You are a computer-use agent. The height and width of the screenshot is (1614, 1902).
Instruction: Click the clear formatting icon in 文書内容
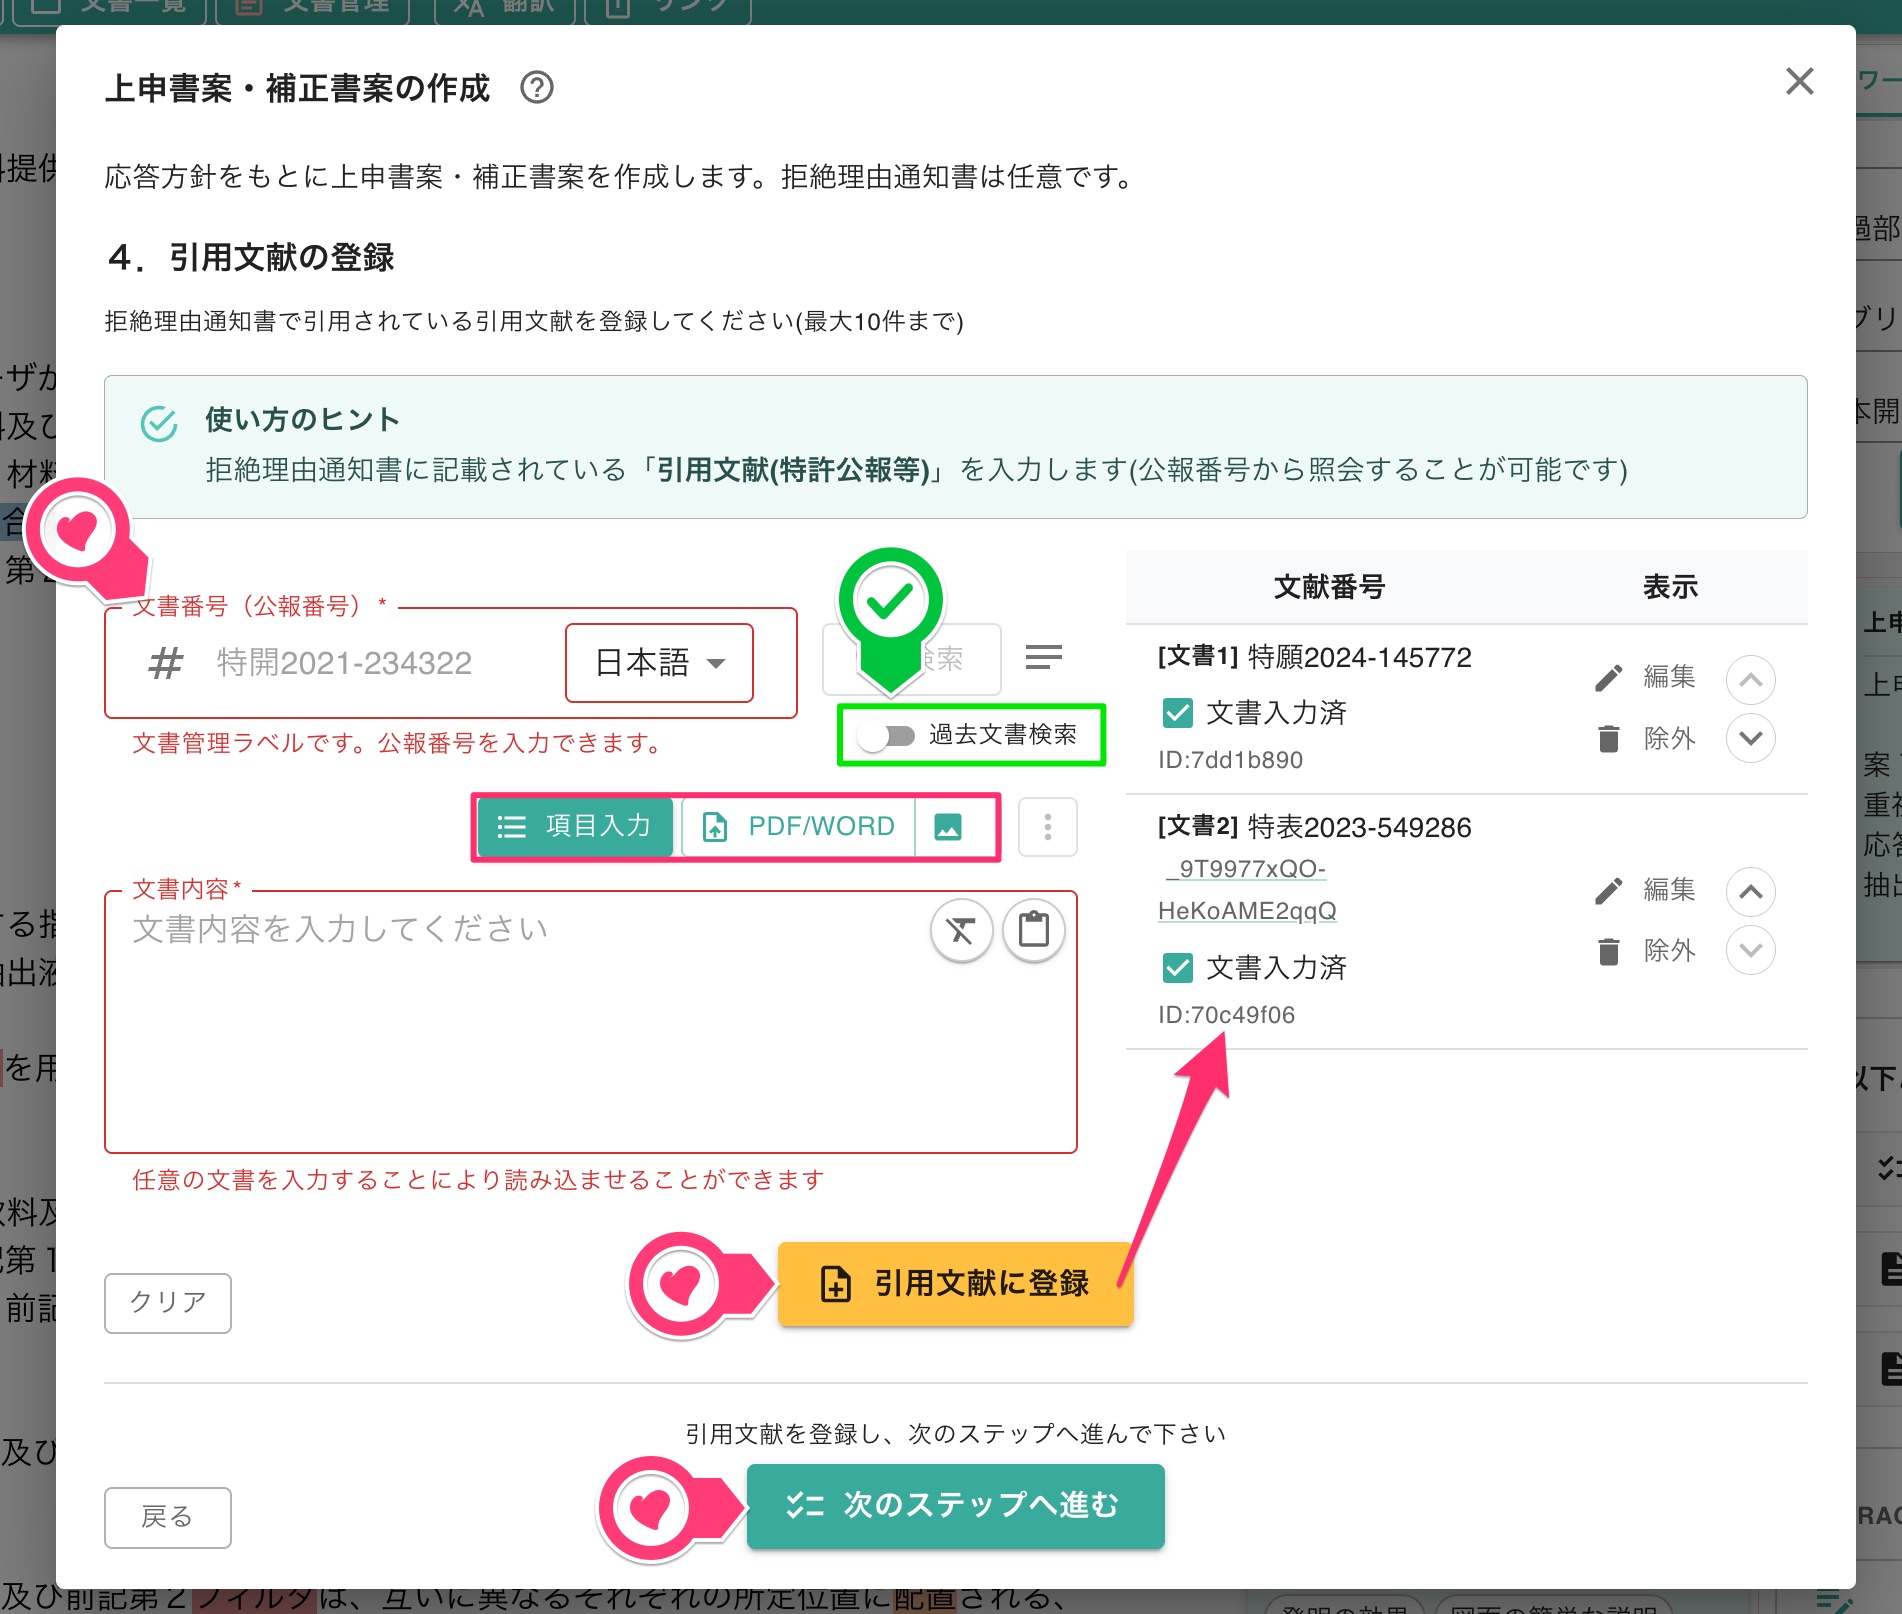(x=961, y=931)
